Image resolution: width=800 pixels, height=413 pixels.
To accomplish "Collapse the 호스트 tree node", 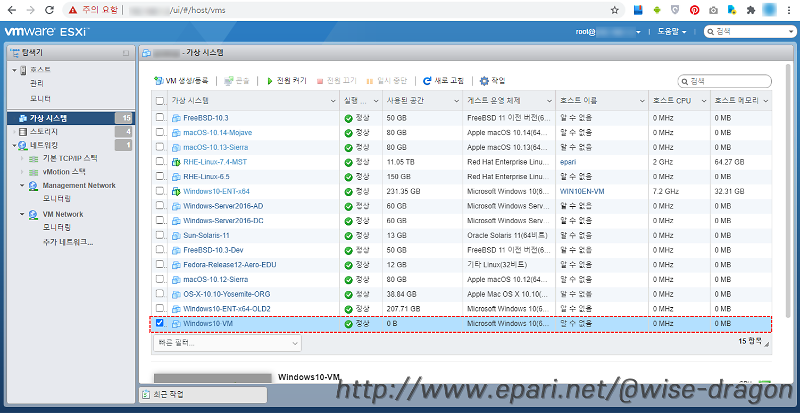I will 14,69.
